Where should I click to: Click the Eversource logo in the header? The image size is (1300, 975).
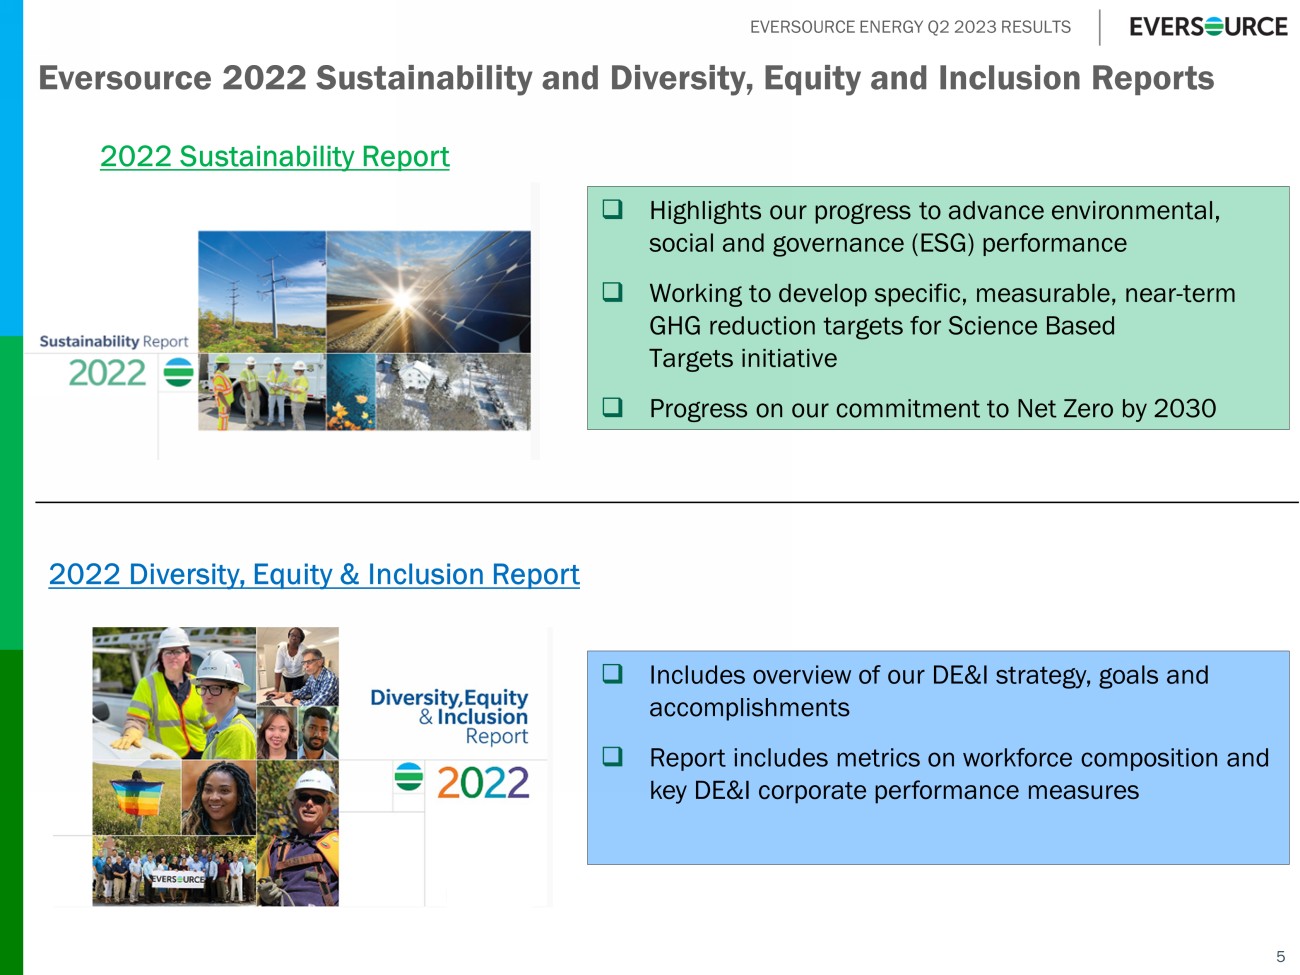click(x=1208, y=27)
